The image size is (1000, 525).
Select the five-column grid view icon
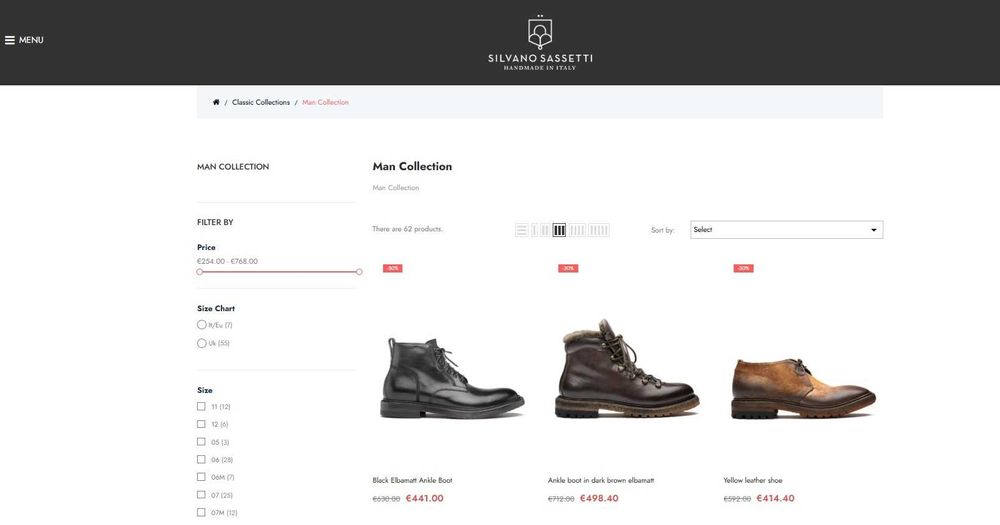[599, 230]
